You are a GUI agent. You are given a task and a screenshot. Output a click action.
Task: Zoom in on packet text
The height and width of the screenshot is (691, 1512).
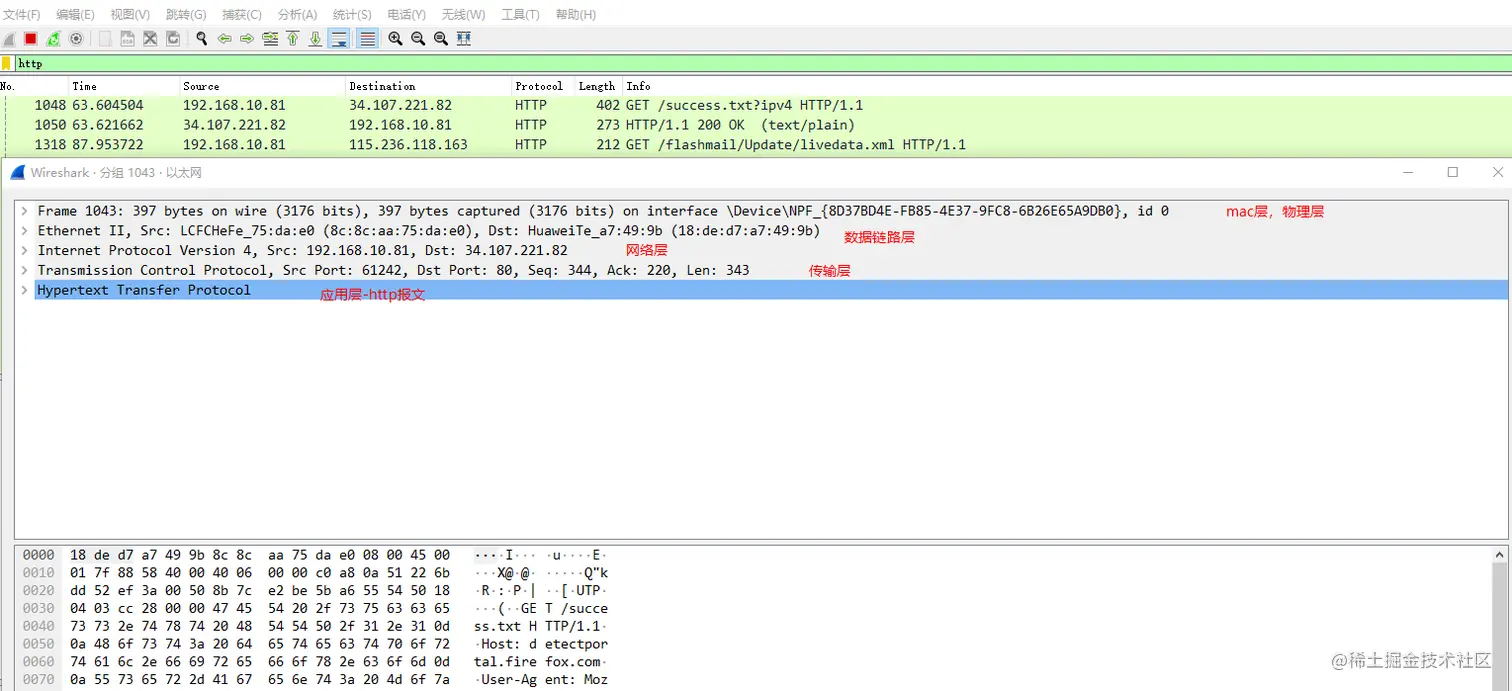(x=396, y=39)
